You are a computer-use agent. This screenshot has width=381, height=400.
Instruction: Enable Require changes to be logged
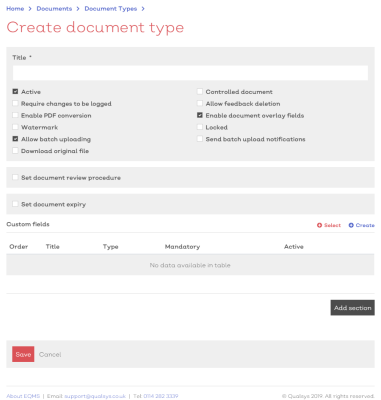pyautogui.click(x=15, y=103)
